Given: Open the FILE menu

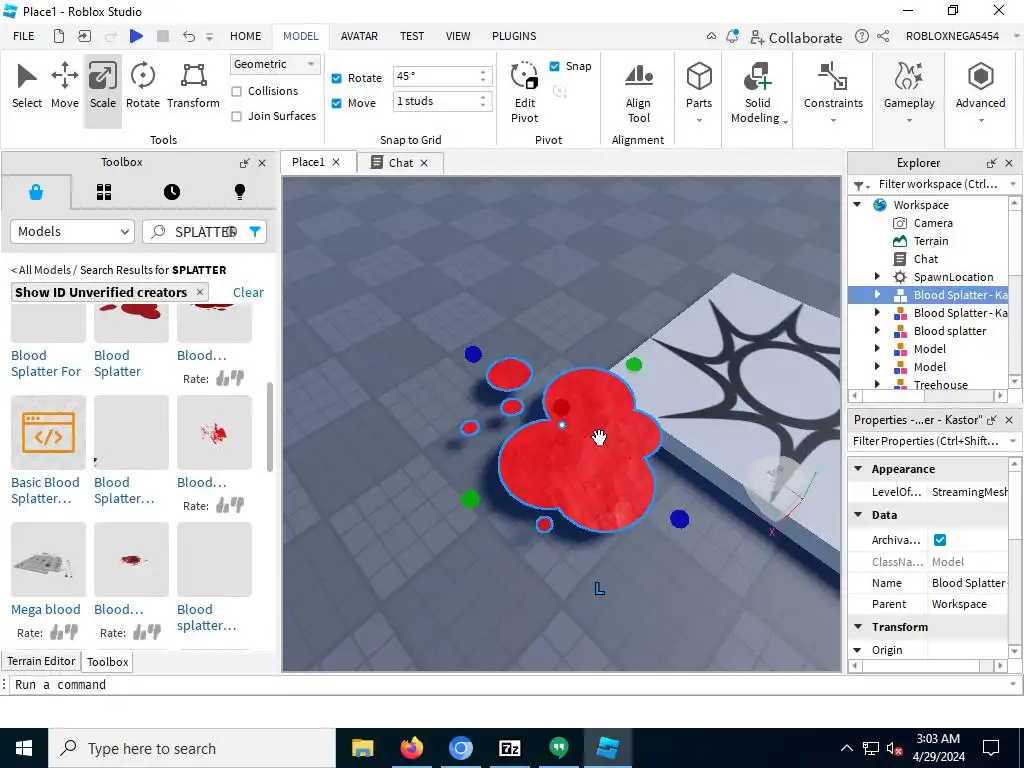Looking at the screenshot, I should (24, 36).
